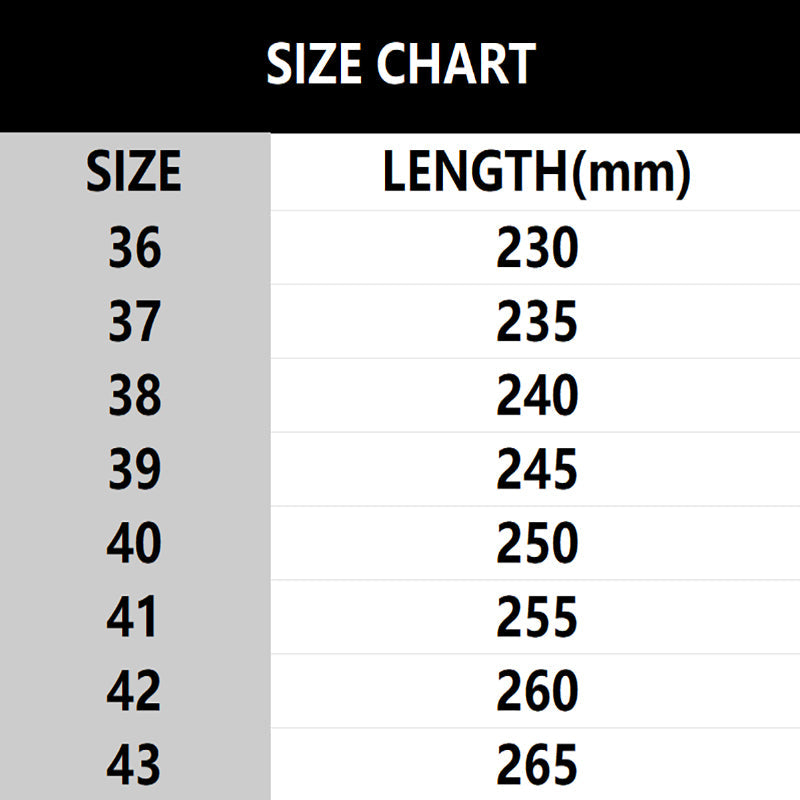Select size 43 cell
This screenshot has width=800, height=800.
pos(134,764)
